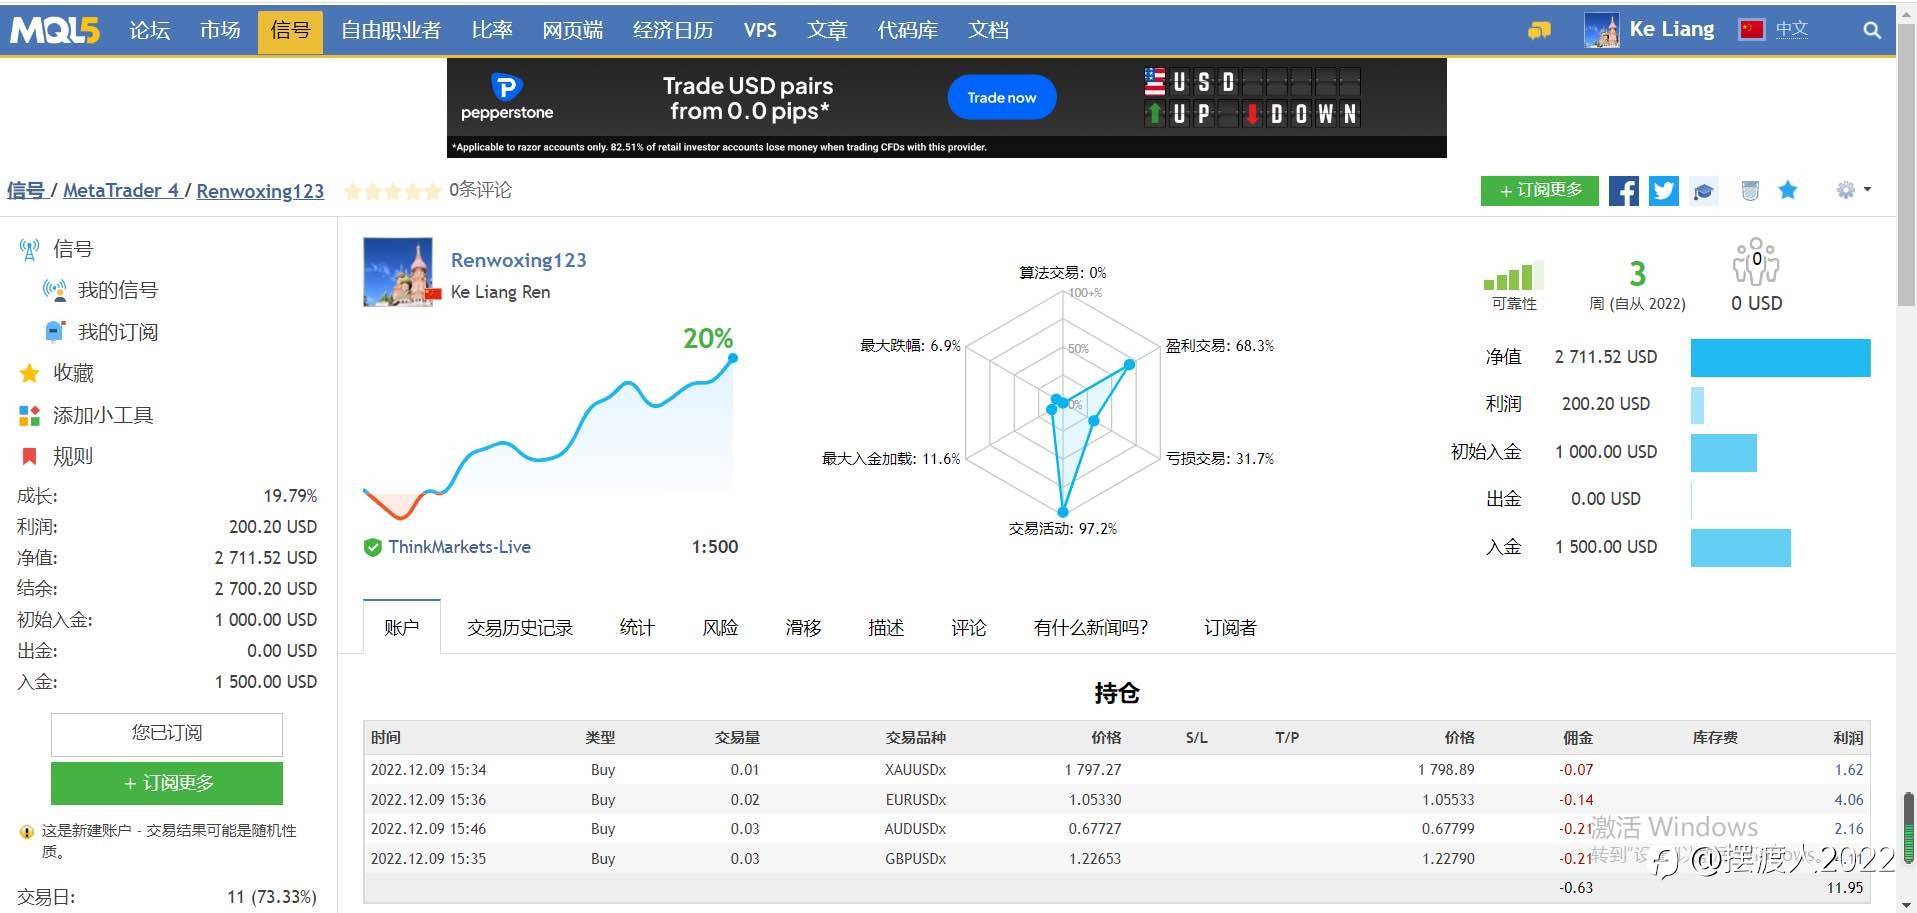Click the shield widget icon
This screenshot has height=913, width=1917.
click(1750, 190)
